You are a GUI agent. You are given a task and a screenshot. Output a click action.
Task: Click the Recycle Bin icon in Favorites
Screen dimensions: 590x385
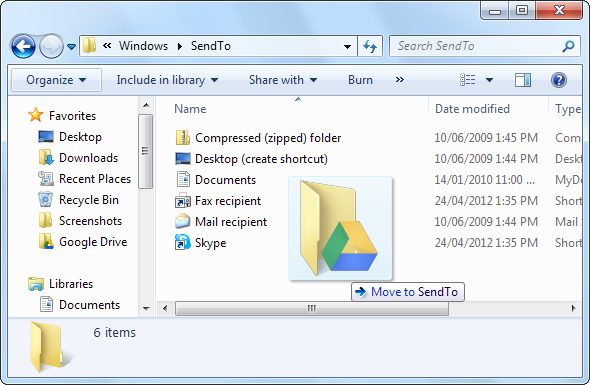coord(46,199)
